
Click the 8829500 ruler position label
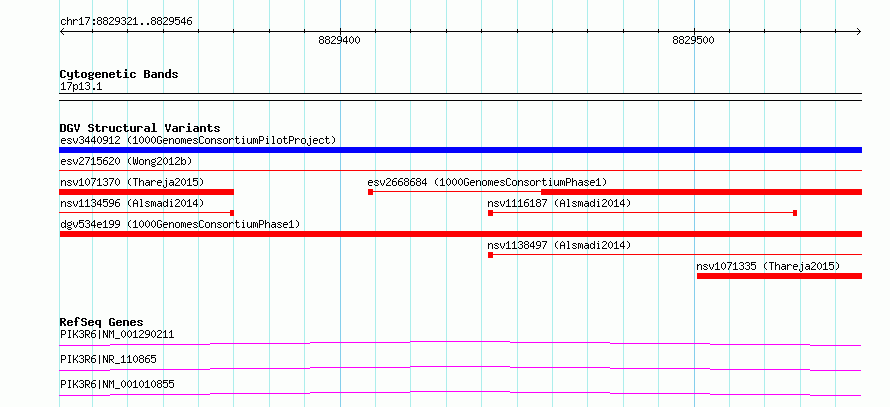tap(694, 40)
